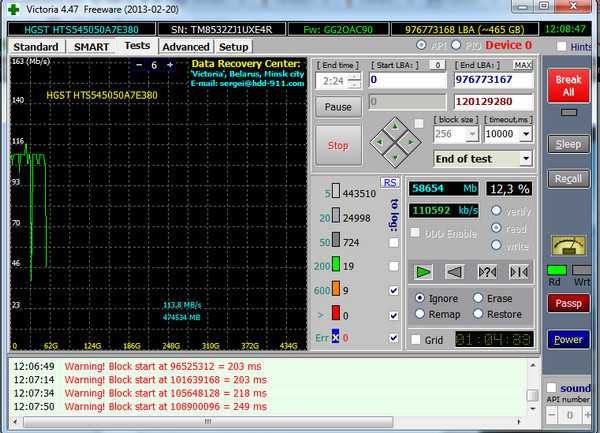
Task: Click the plus graph scale icon
Action: point(170,65)
